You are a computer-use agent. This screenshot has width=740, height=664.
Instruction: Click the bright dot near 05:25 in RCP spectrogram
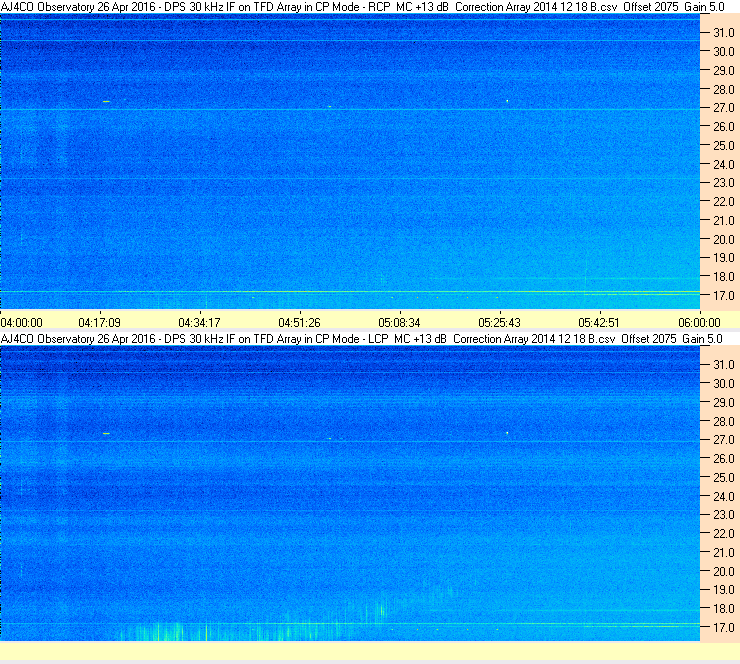coord(507,101)
